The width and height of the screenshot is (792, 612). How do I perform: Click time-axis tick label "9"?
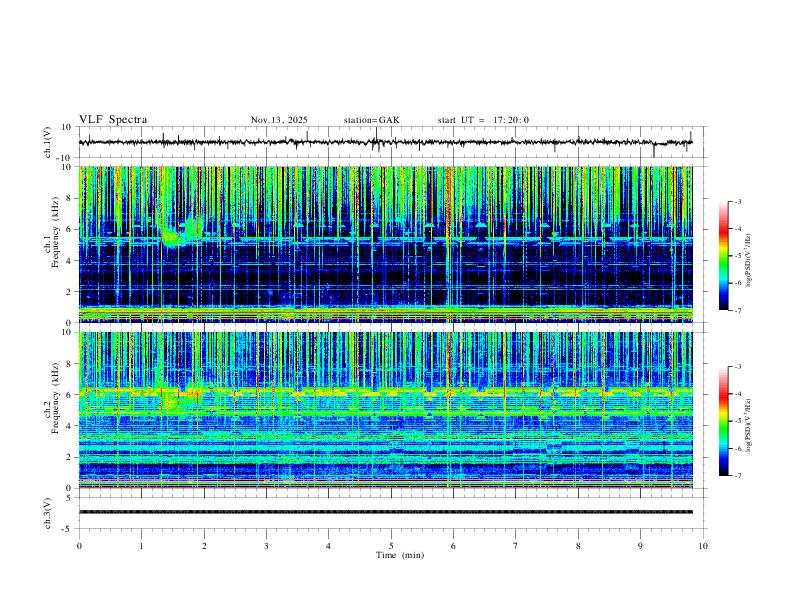coord(640,546)
